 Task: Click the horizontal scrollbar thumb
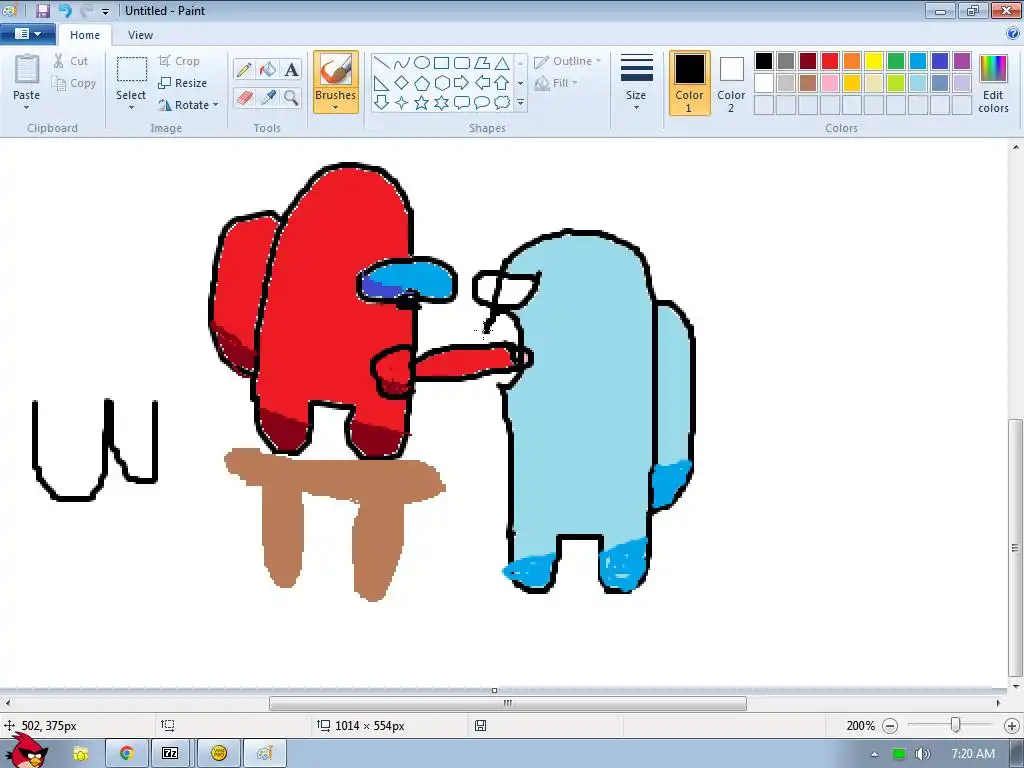click(x=507, y=703)
